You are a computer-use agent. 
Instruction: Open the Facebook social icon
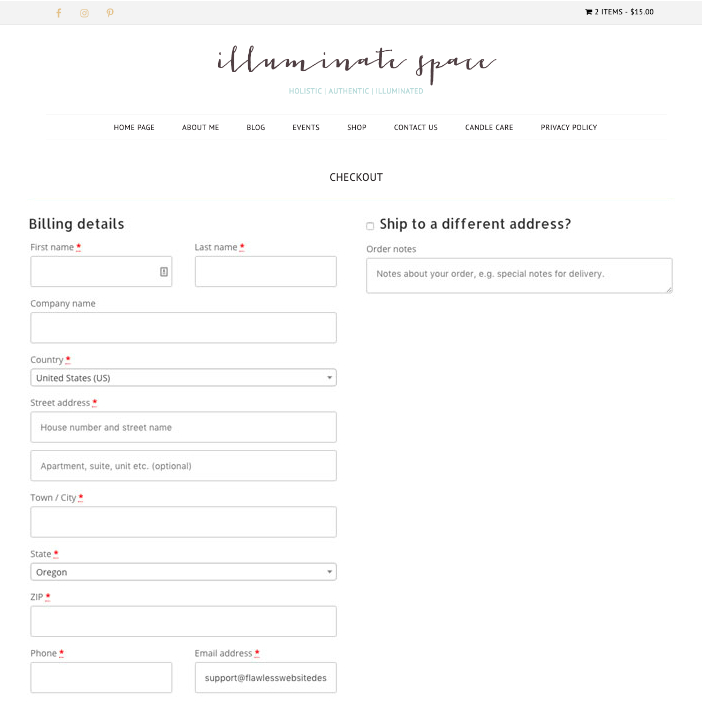pyautogui.click(x=58, y=13)
